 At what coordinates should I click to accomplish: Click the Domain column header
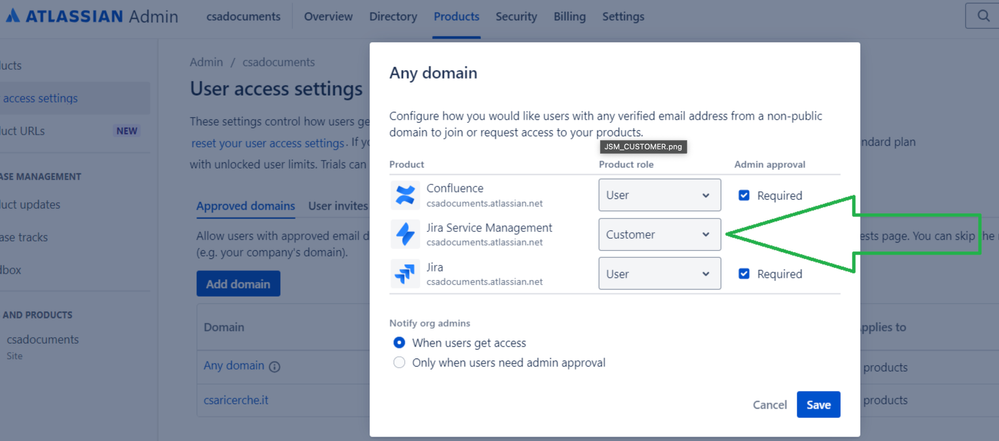coord(224,327)
